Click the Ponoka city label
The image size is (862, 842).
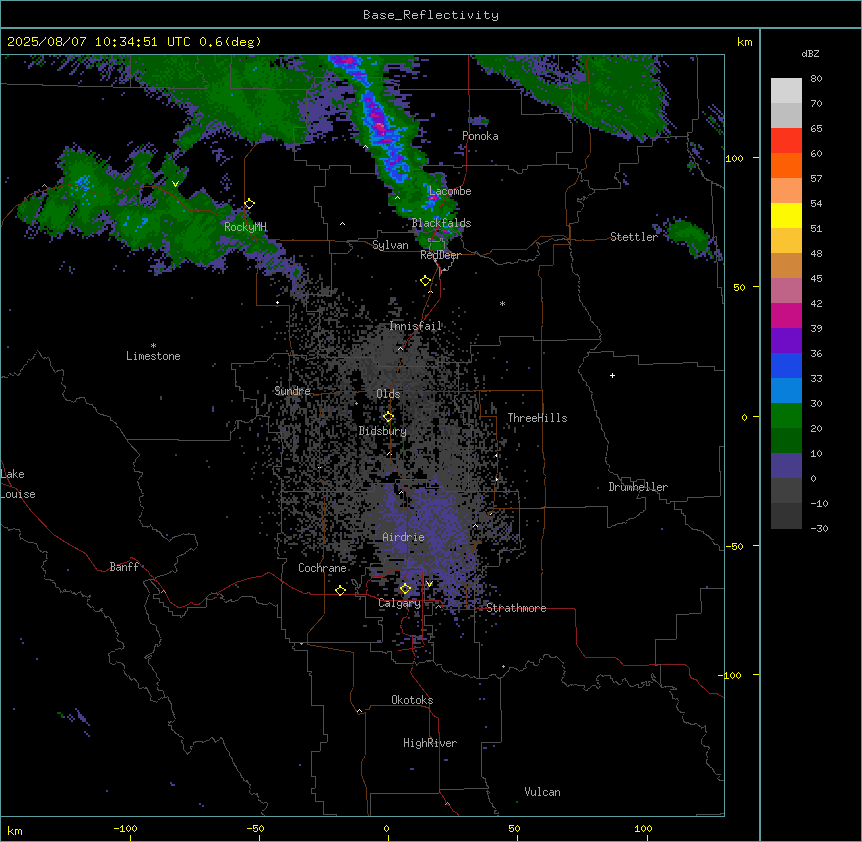(x=480, y=136)
